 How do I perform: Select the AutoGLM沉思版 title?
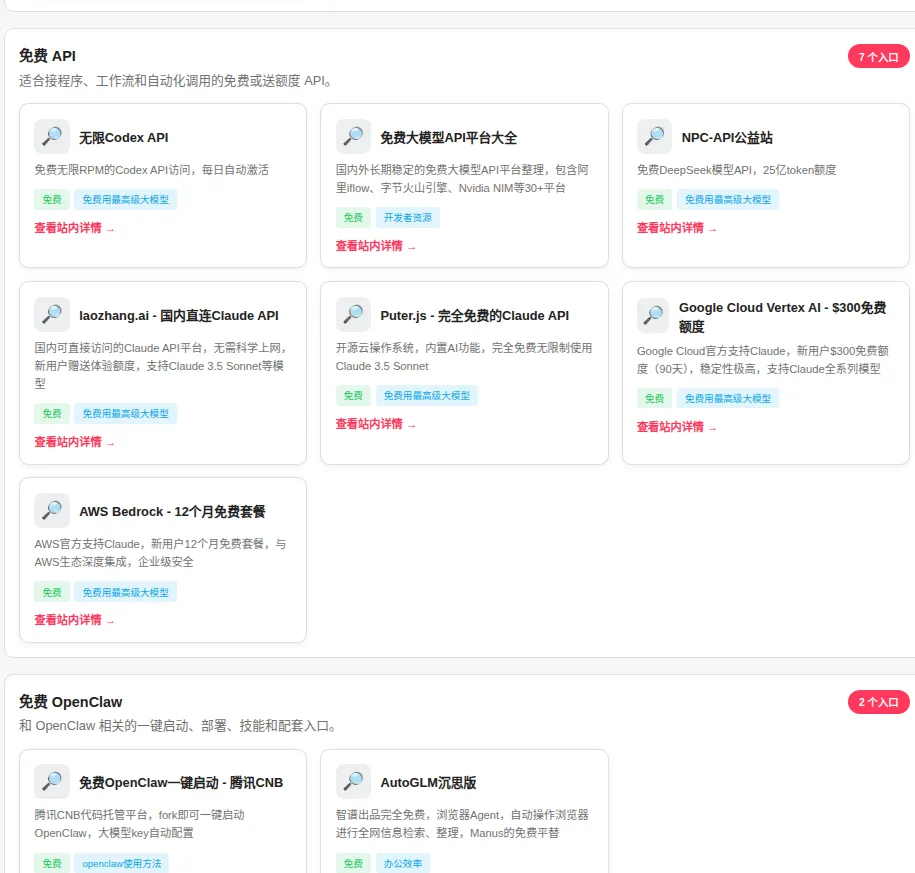coord(428,783)
